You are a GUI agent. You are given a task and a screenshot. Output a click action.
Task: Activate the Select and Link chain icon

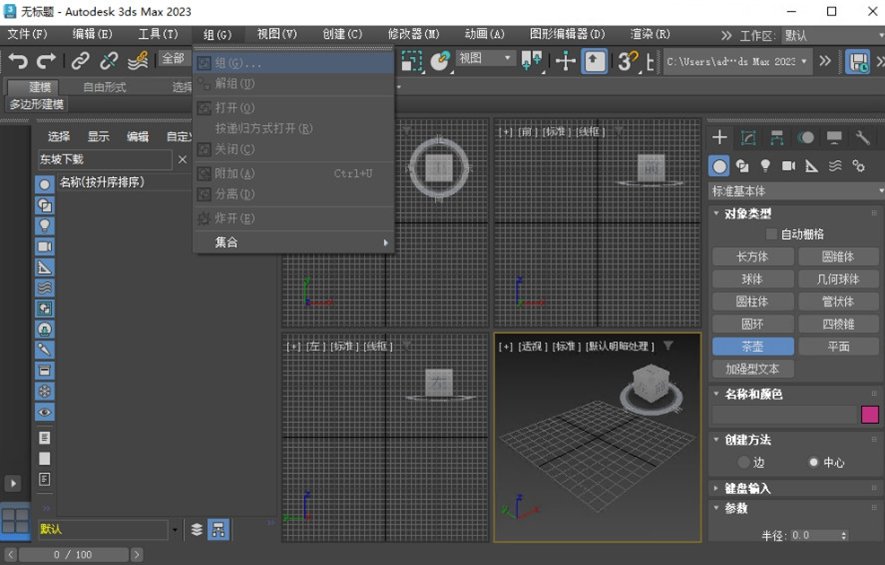click(x=81, y=61)
